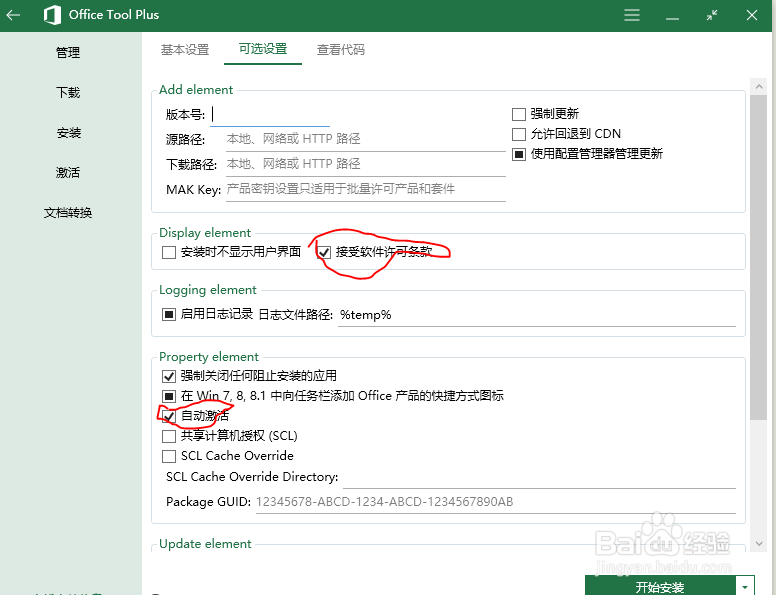776x595 pixels.
Task: Toggle the taskbar shortcut icons checkbox
Action: click(x=169, y=396)
